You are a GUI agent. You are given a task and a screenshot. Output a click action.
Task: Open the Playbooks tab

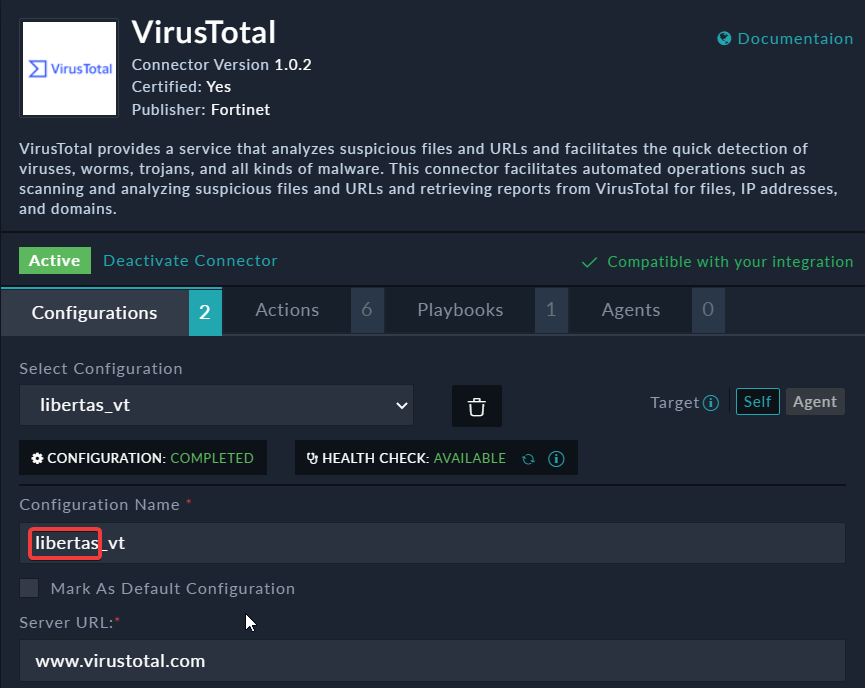[x=460, y=310]
